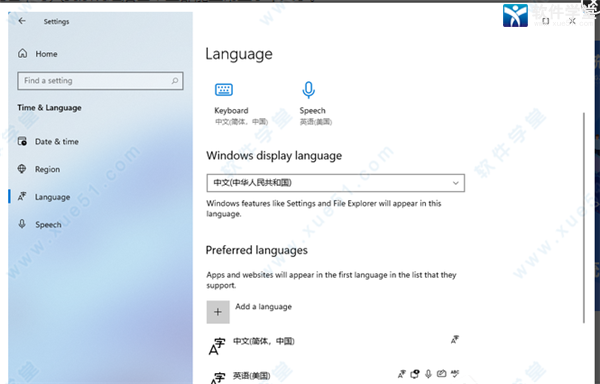Click the Language sidebar icon
600x384 pixels.
[22, 197]
